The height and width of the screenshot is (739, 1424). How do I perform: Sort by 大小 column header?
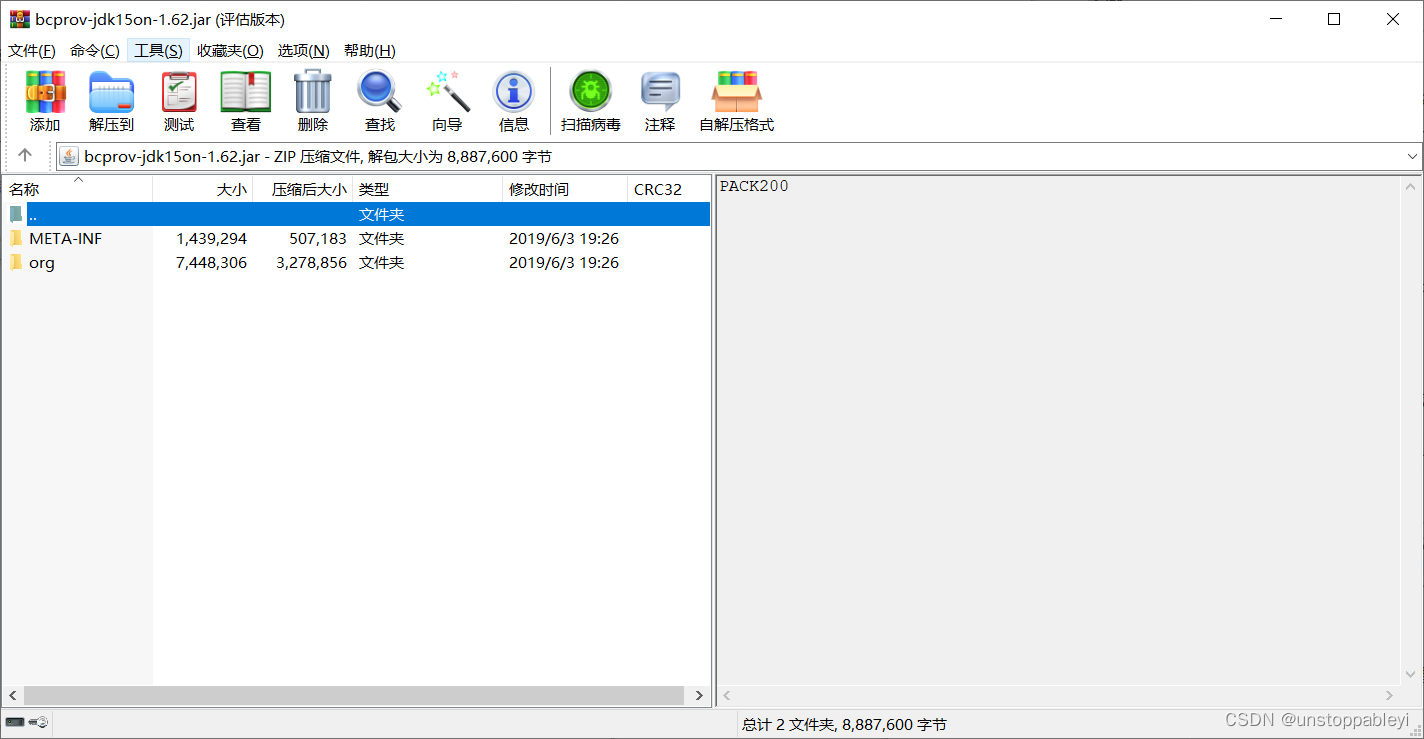[203, 189]
